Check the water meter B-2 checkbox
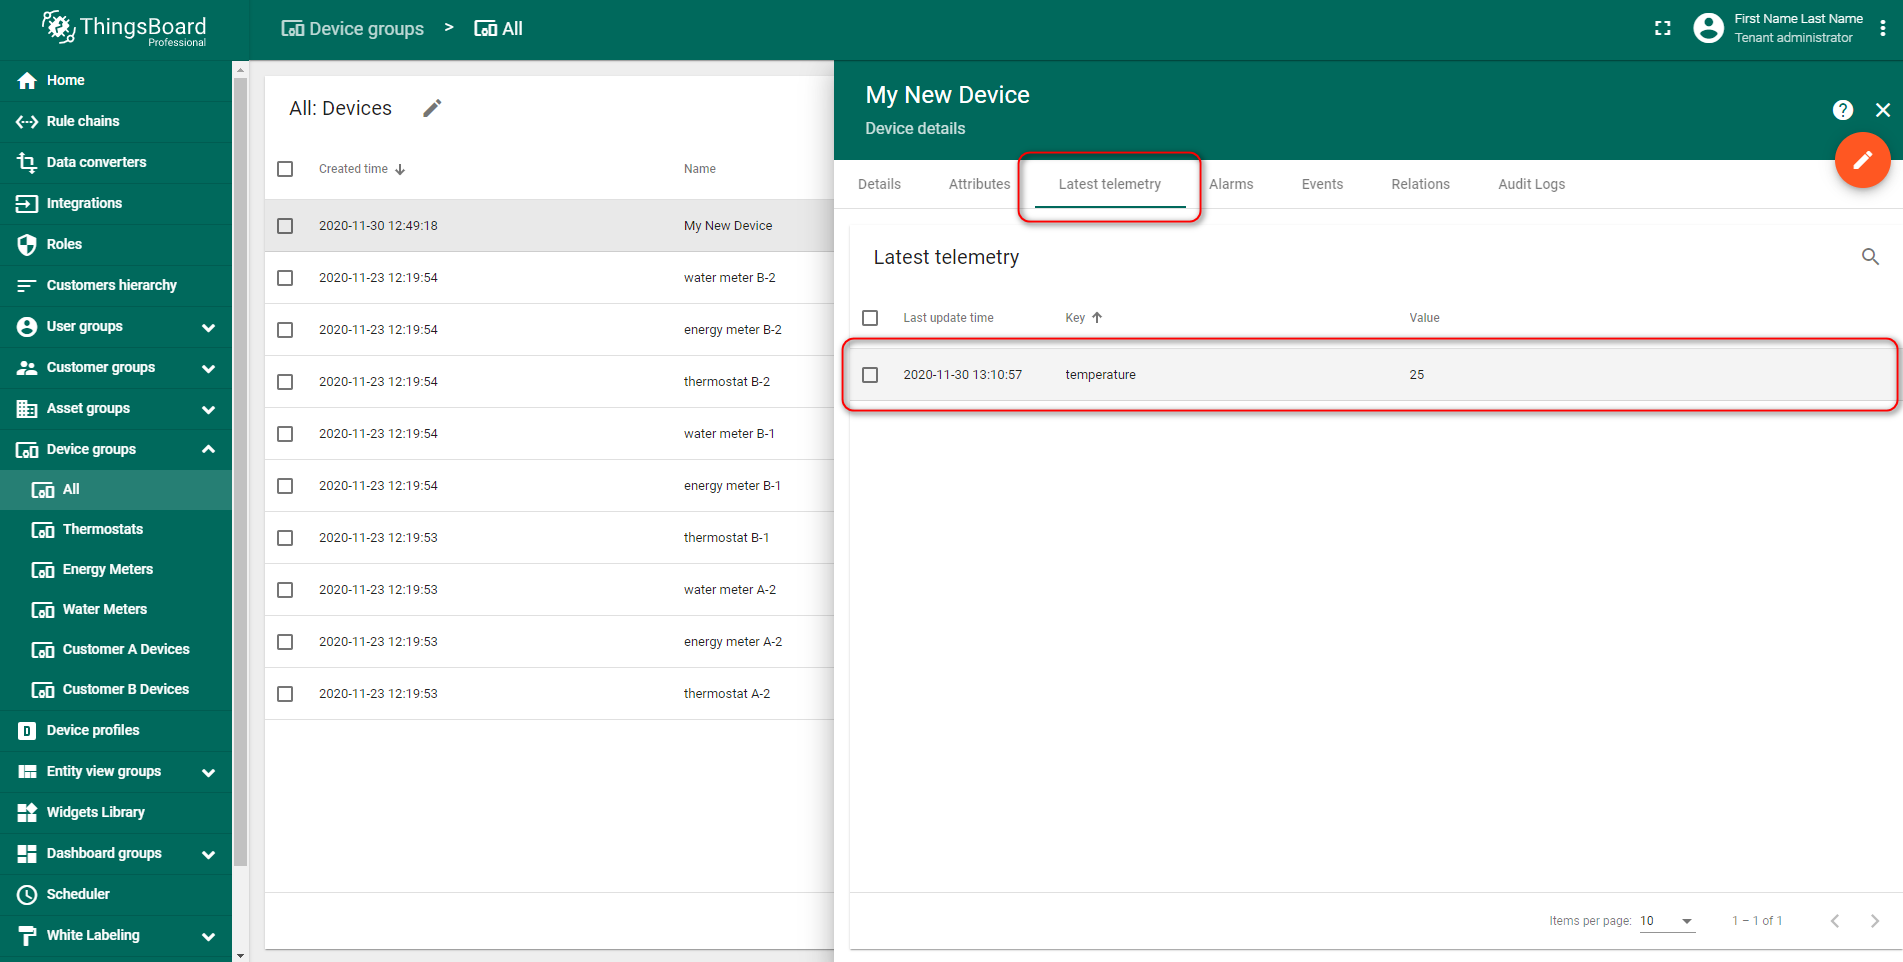Image resolution: width=1903 pixels, height=962 pixels. 285,278
